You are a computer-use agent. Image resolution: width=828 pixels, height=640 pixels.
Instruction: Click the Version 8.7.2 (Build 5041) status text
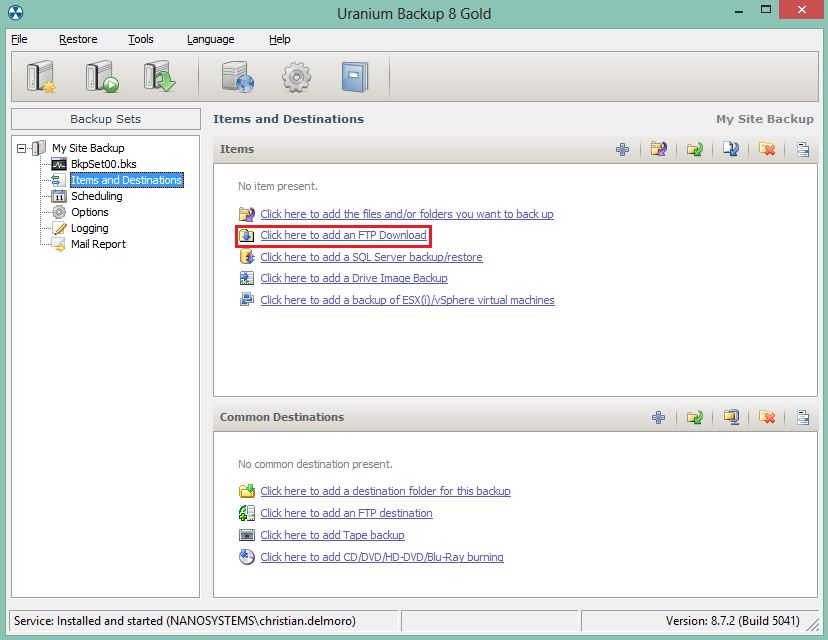click(732, 620)
